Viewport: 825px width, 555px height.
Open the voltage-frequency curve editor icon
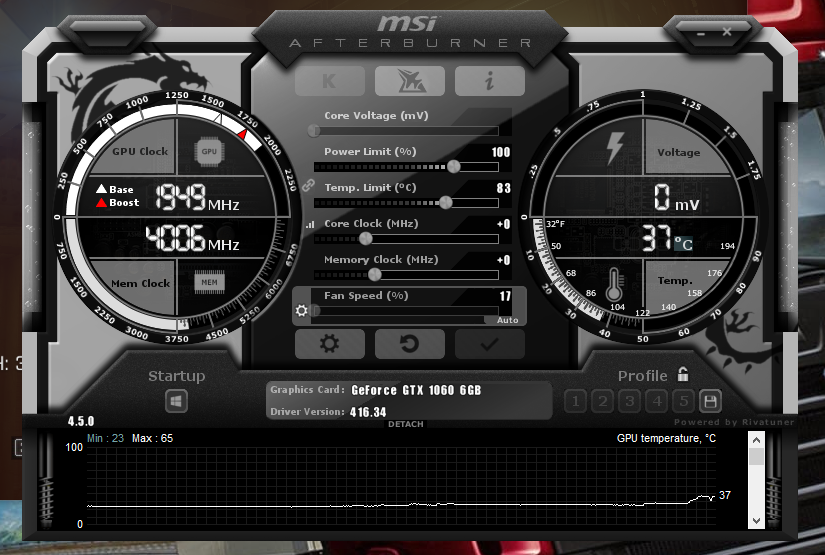tap(310, 225)
